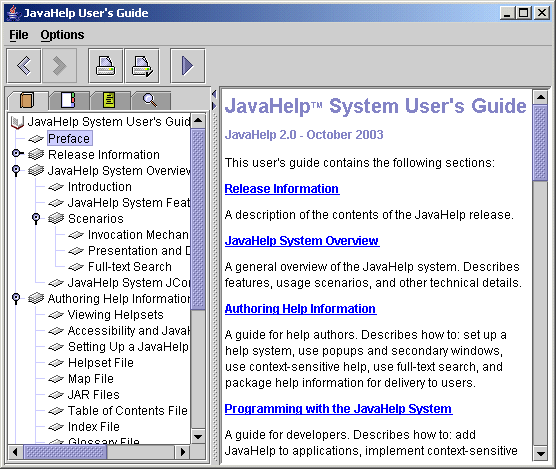
Task: Open the Search magnifier tab
Action: 150,101
